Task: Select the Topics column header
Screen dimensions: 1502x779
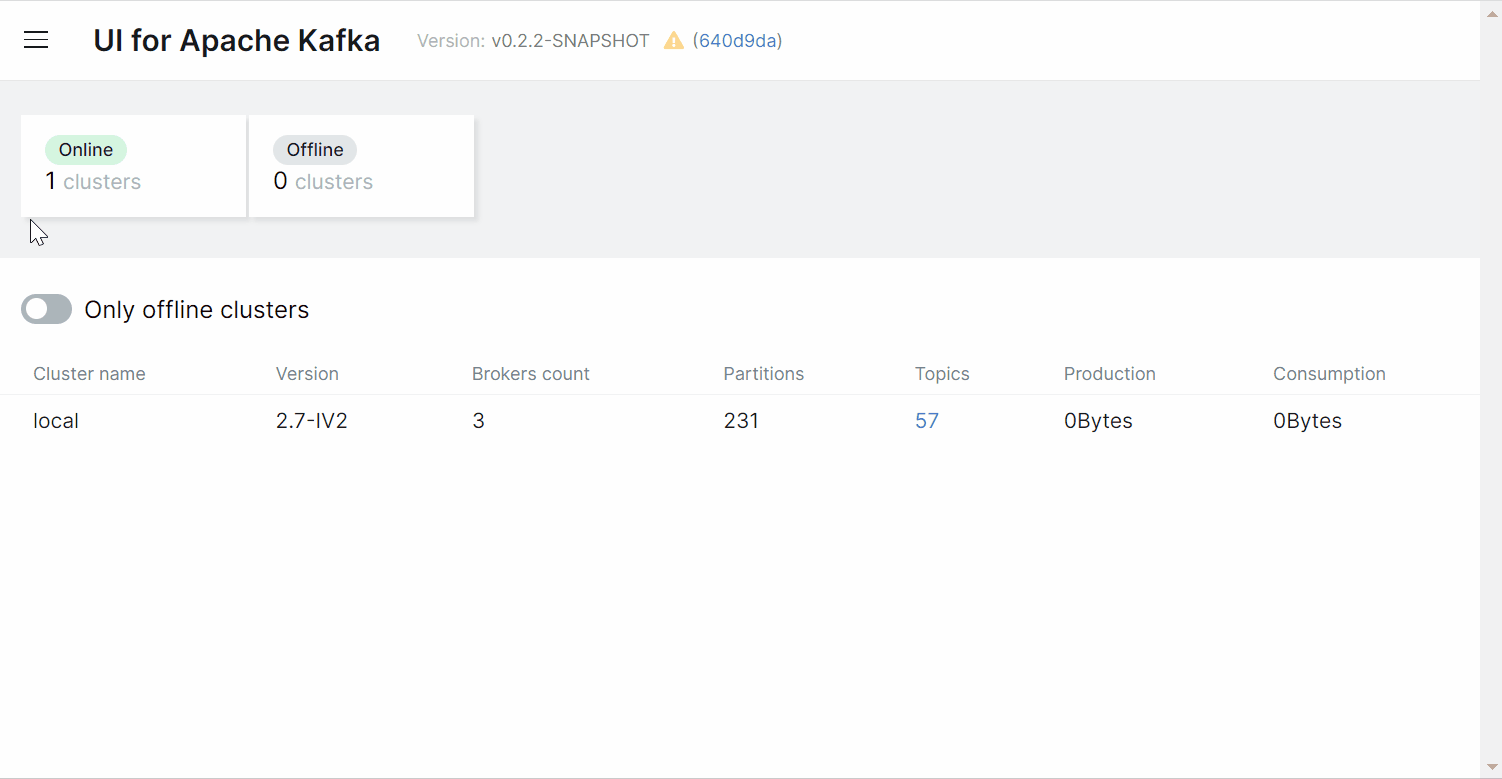Action: click(941, 373)
